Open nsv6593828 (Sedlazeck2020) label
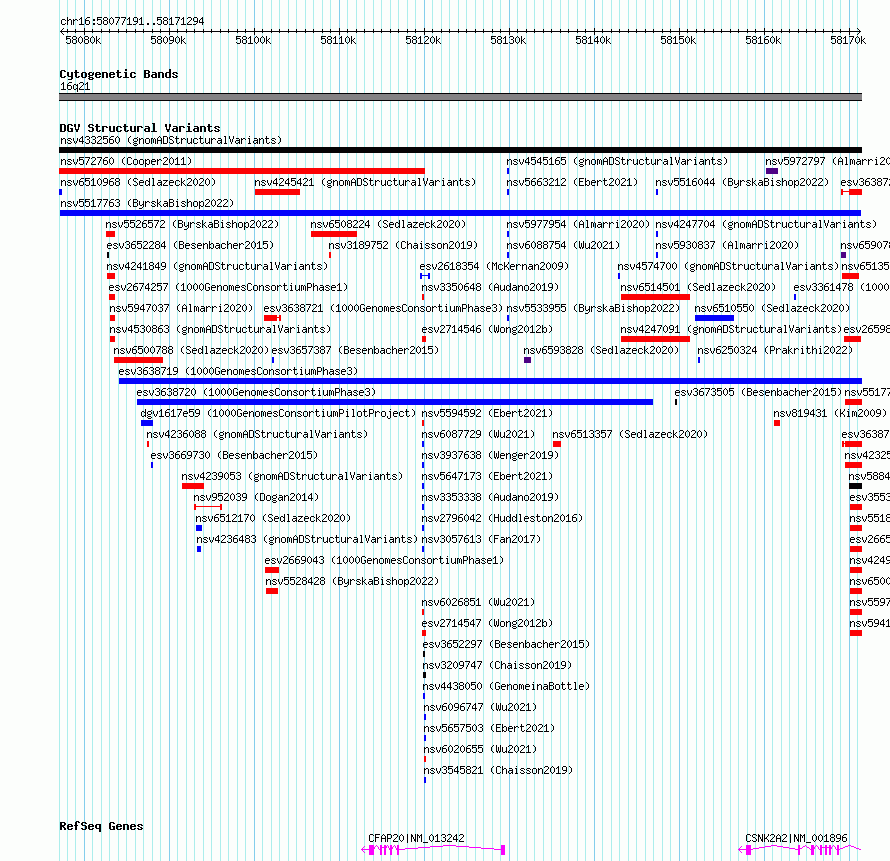890x861 pixels. coord(601,350)
